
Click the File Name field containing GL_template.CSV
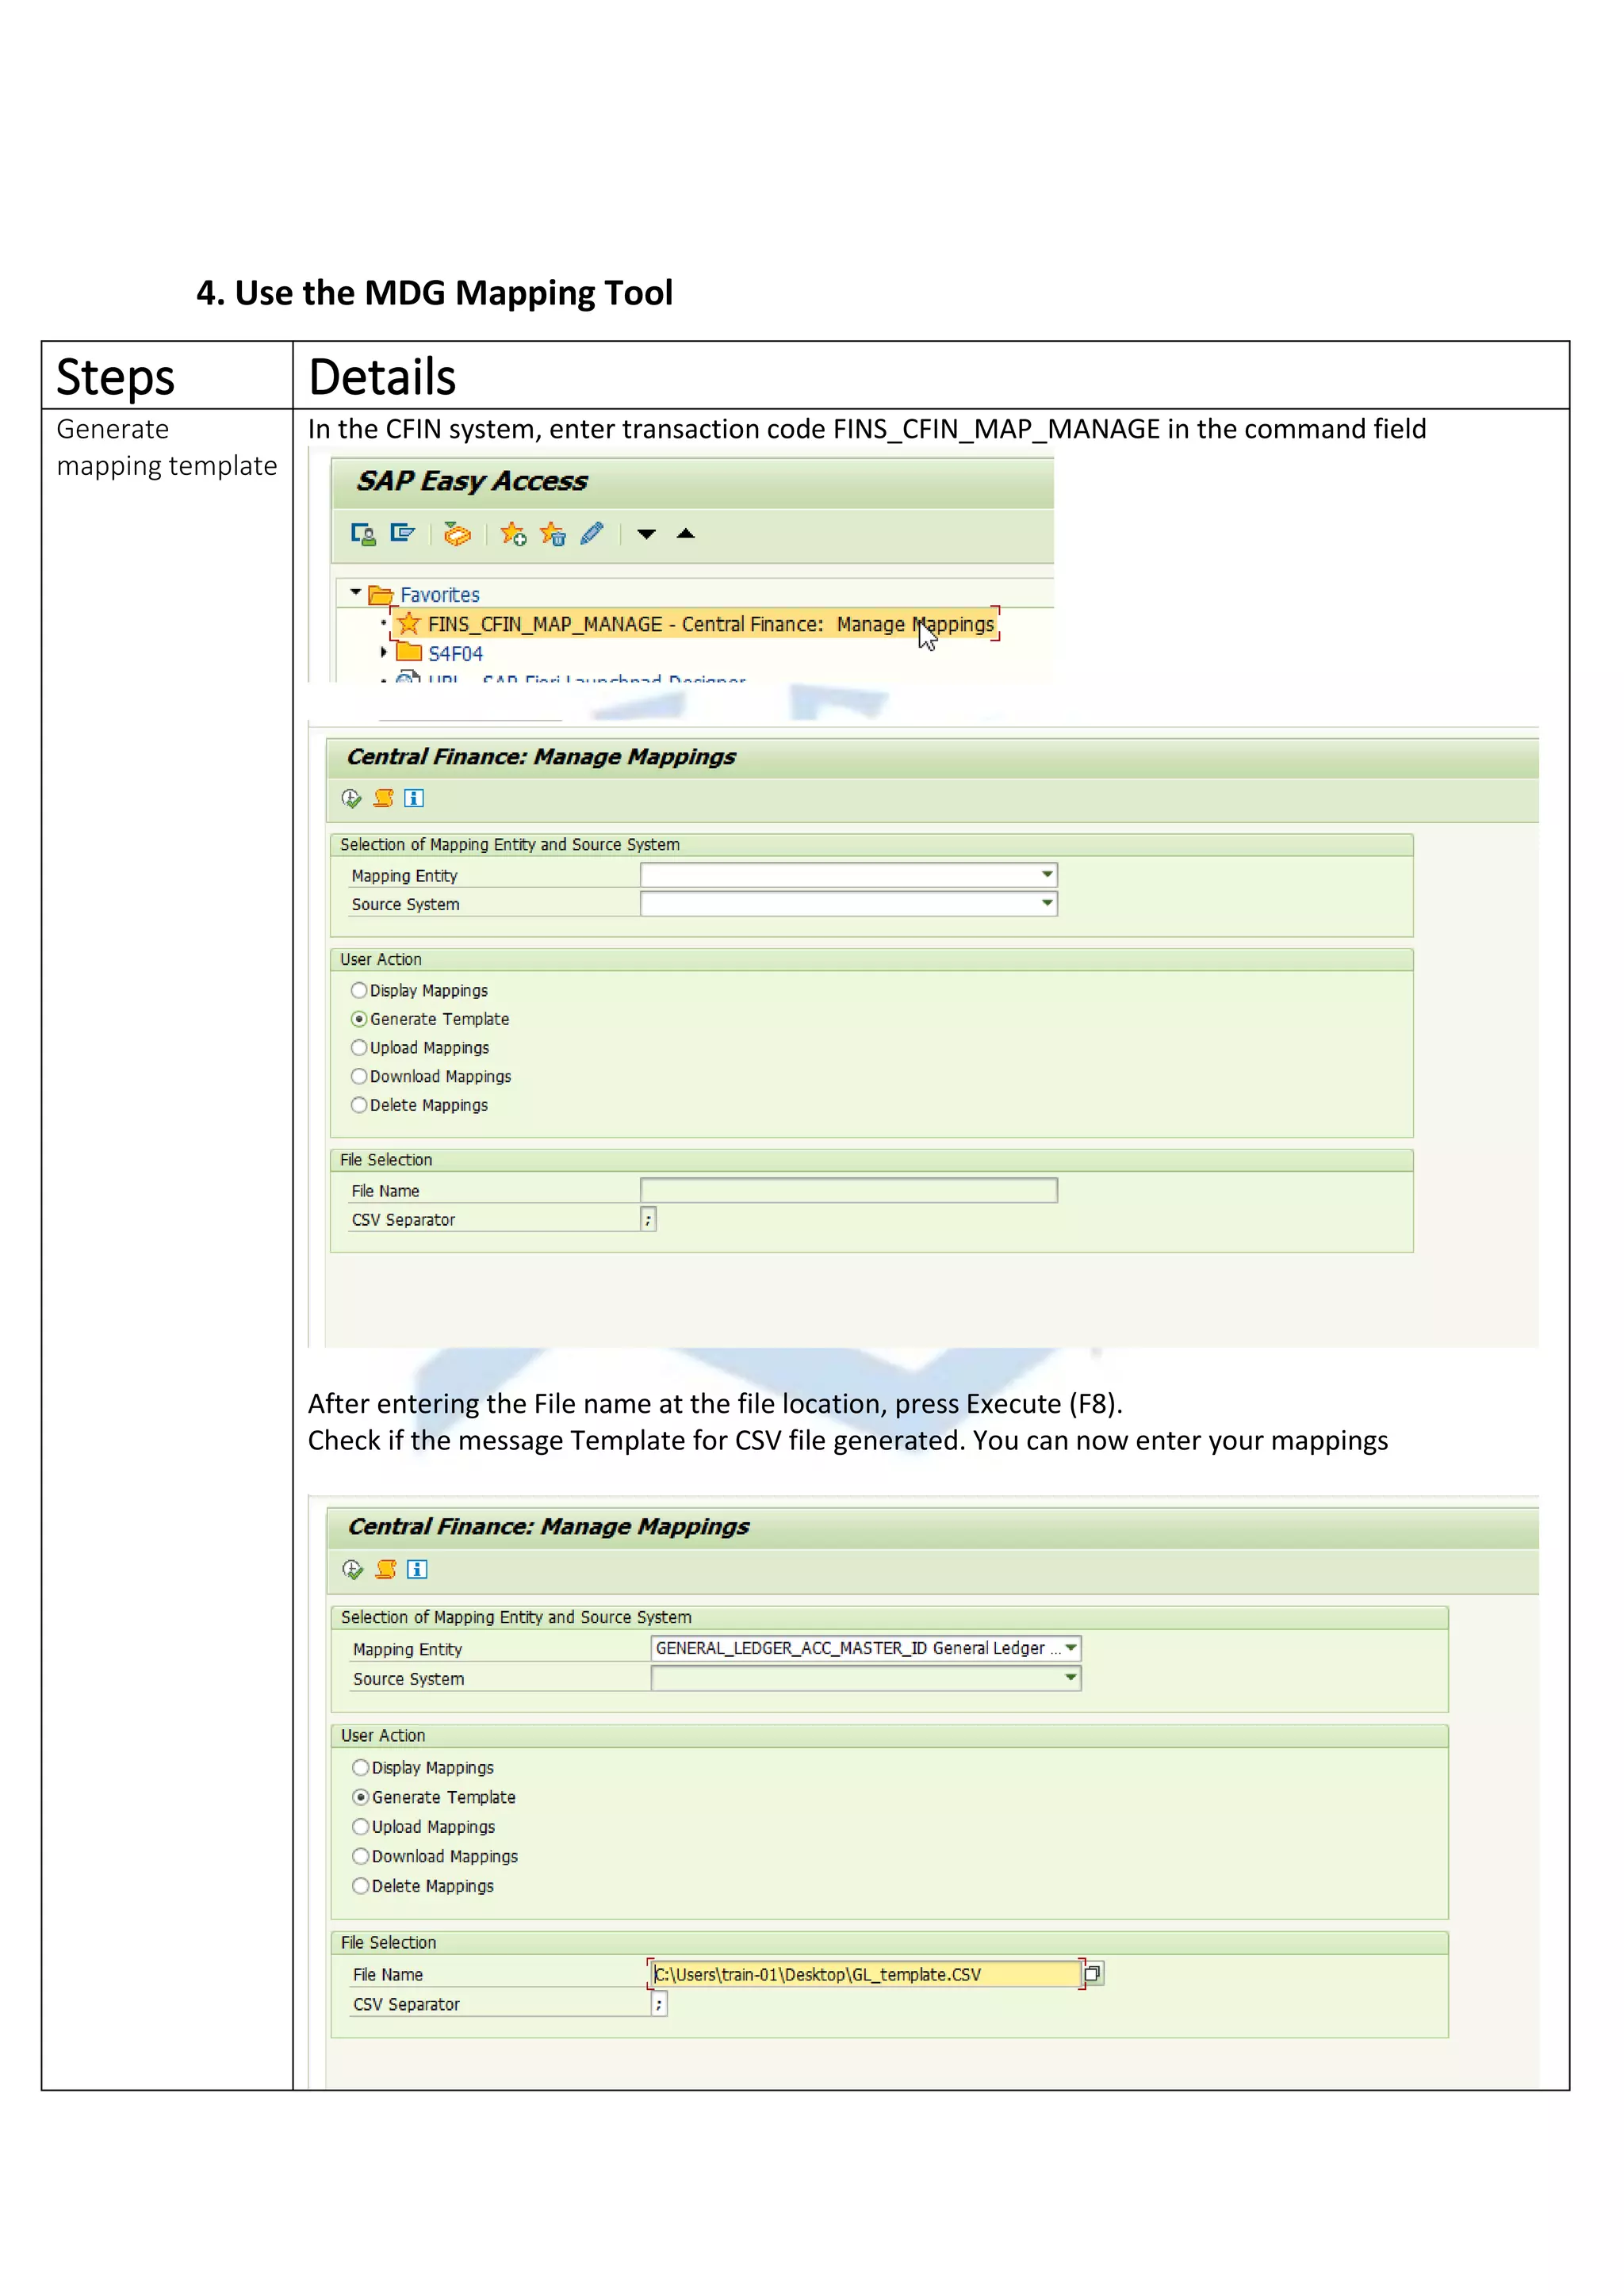pyautogui.click(x=866, y=1974)
